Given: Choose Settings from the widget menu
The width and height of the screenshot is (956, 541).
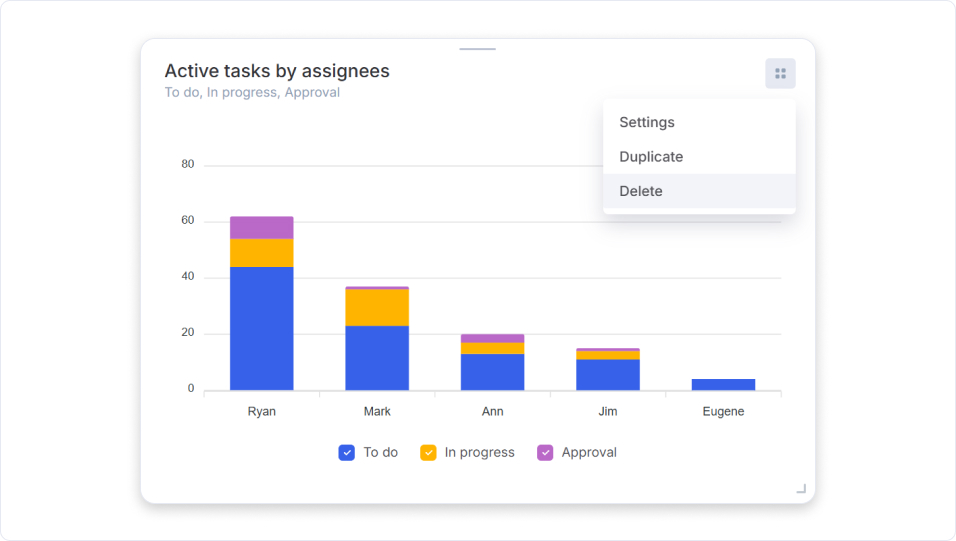Looking at the screenshot, I should coord(647,122).
